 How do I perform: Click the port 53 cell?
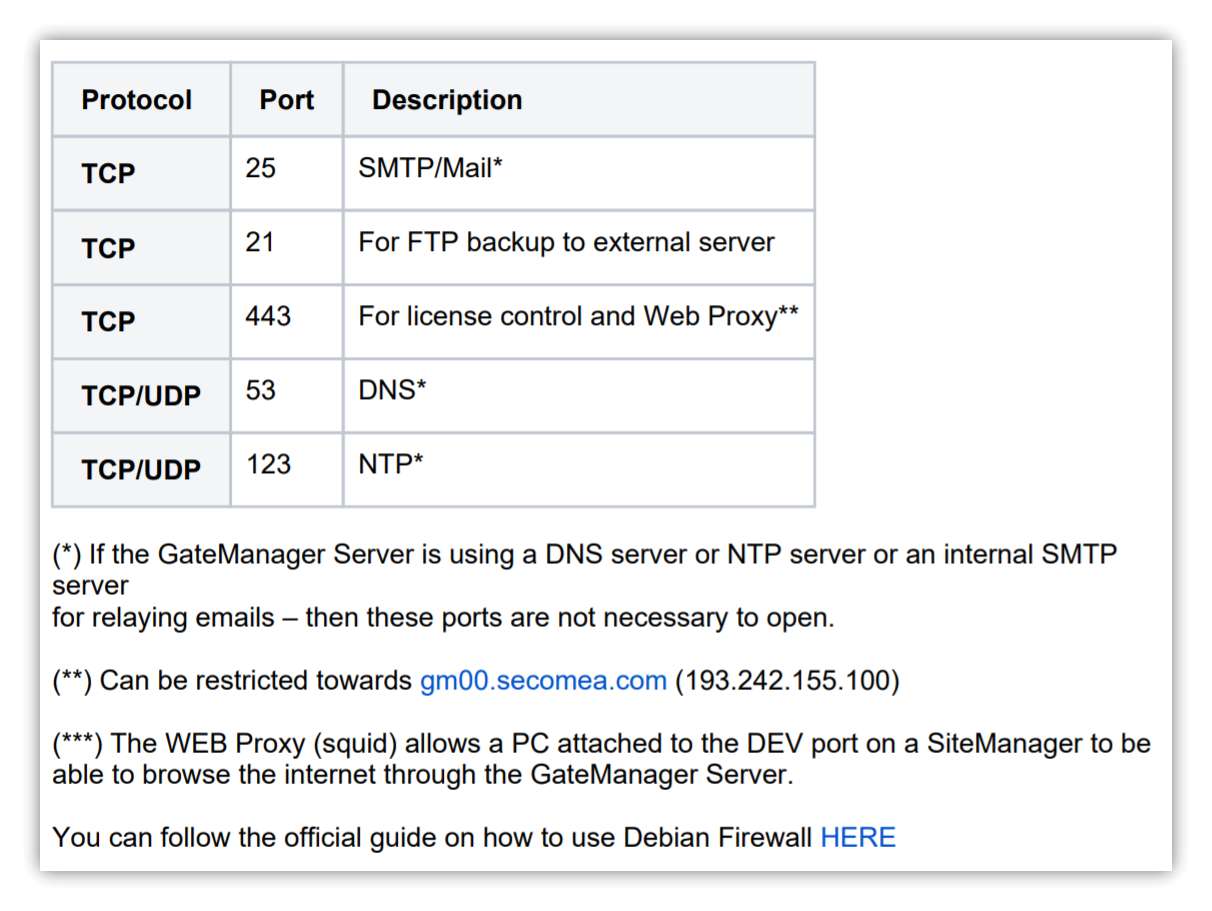[x=287, y=395]
